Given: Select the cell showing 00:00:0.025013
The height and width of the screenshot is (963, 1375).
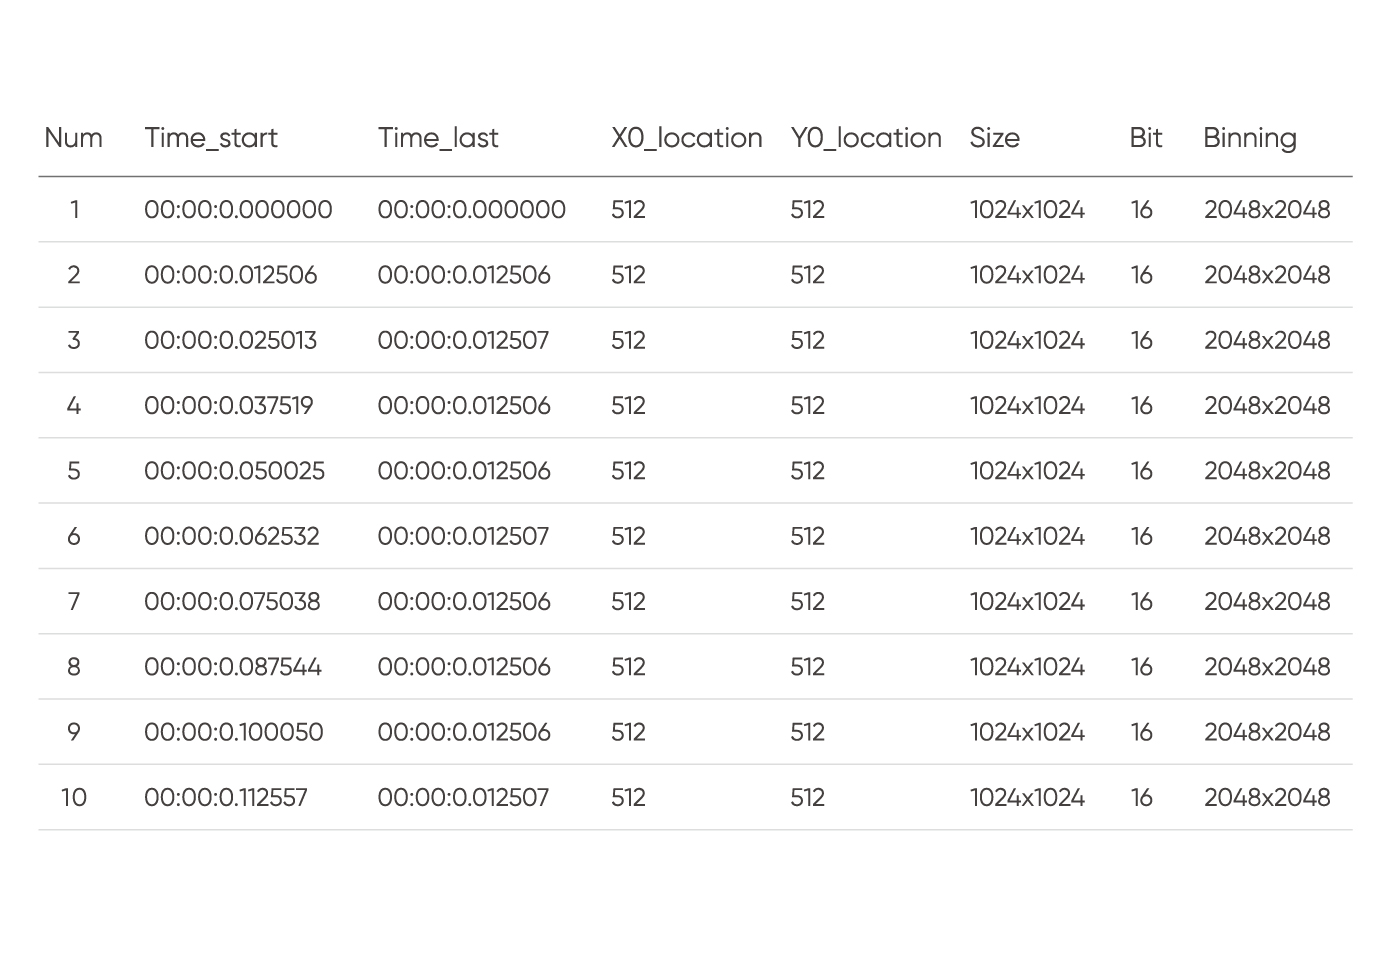Looking at the screenshot, I should click(230, 341).
